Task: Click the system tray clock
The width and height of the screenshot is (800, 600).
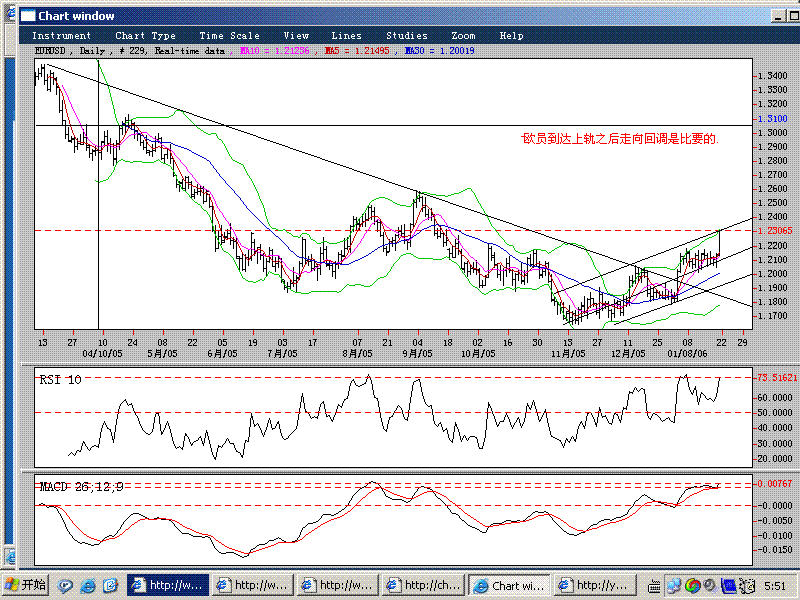Action: [x=776, y=585]
